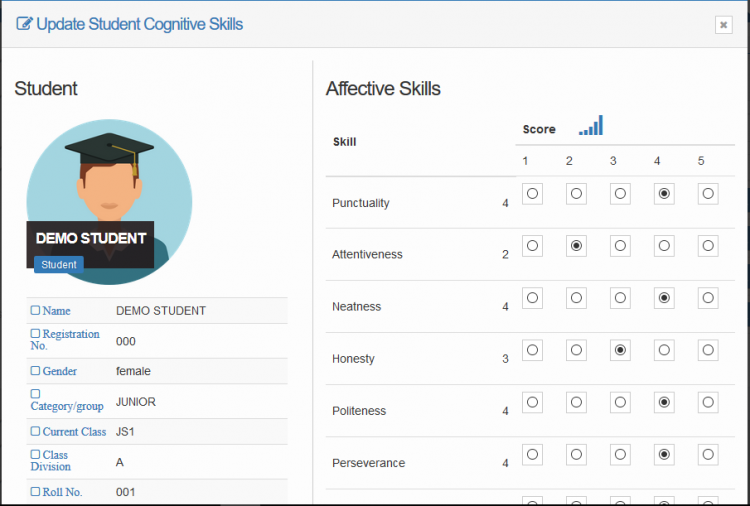Click the edit pencil icon in title
750x506 pixels.
(24, 24)
